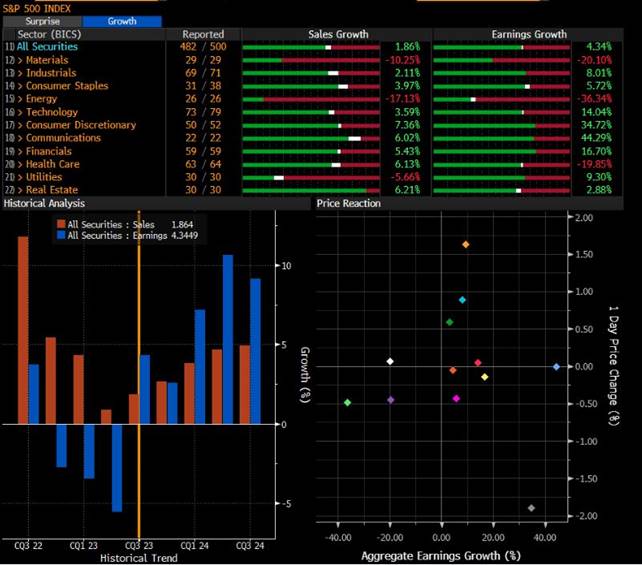Select the red diamond scatter point

pyautogui.click(x=478, y=363)
